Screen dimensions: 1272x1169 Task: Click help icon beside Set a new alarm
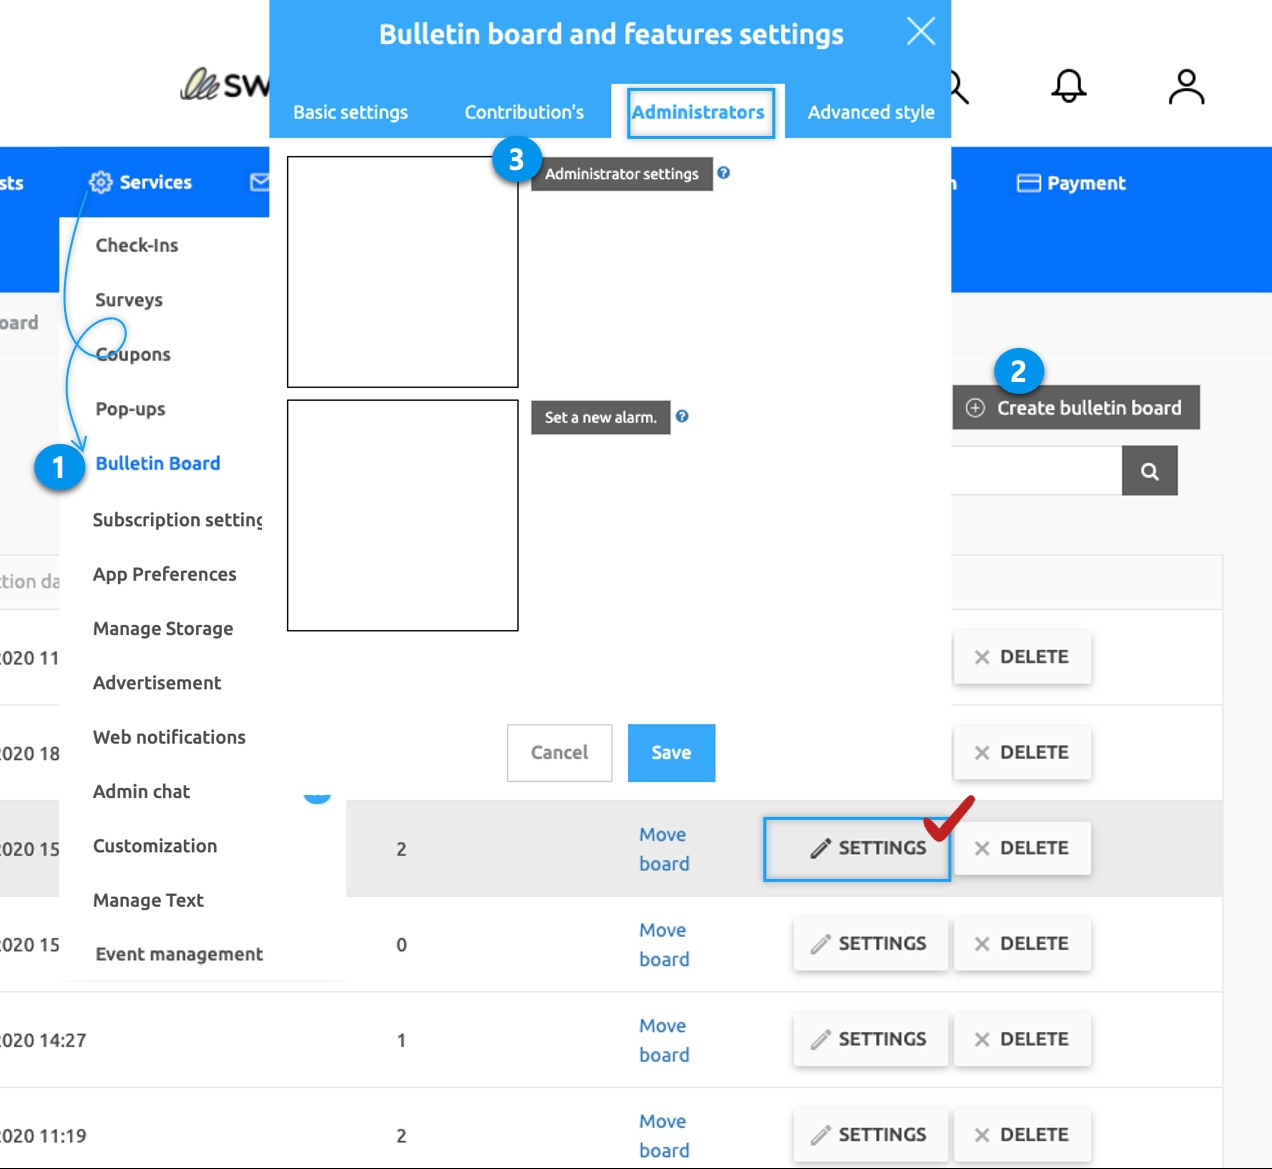coord(682,416)
